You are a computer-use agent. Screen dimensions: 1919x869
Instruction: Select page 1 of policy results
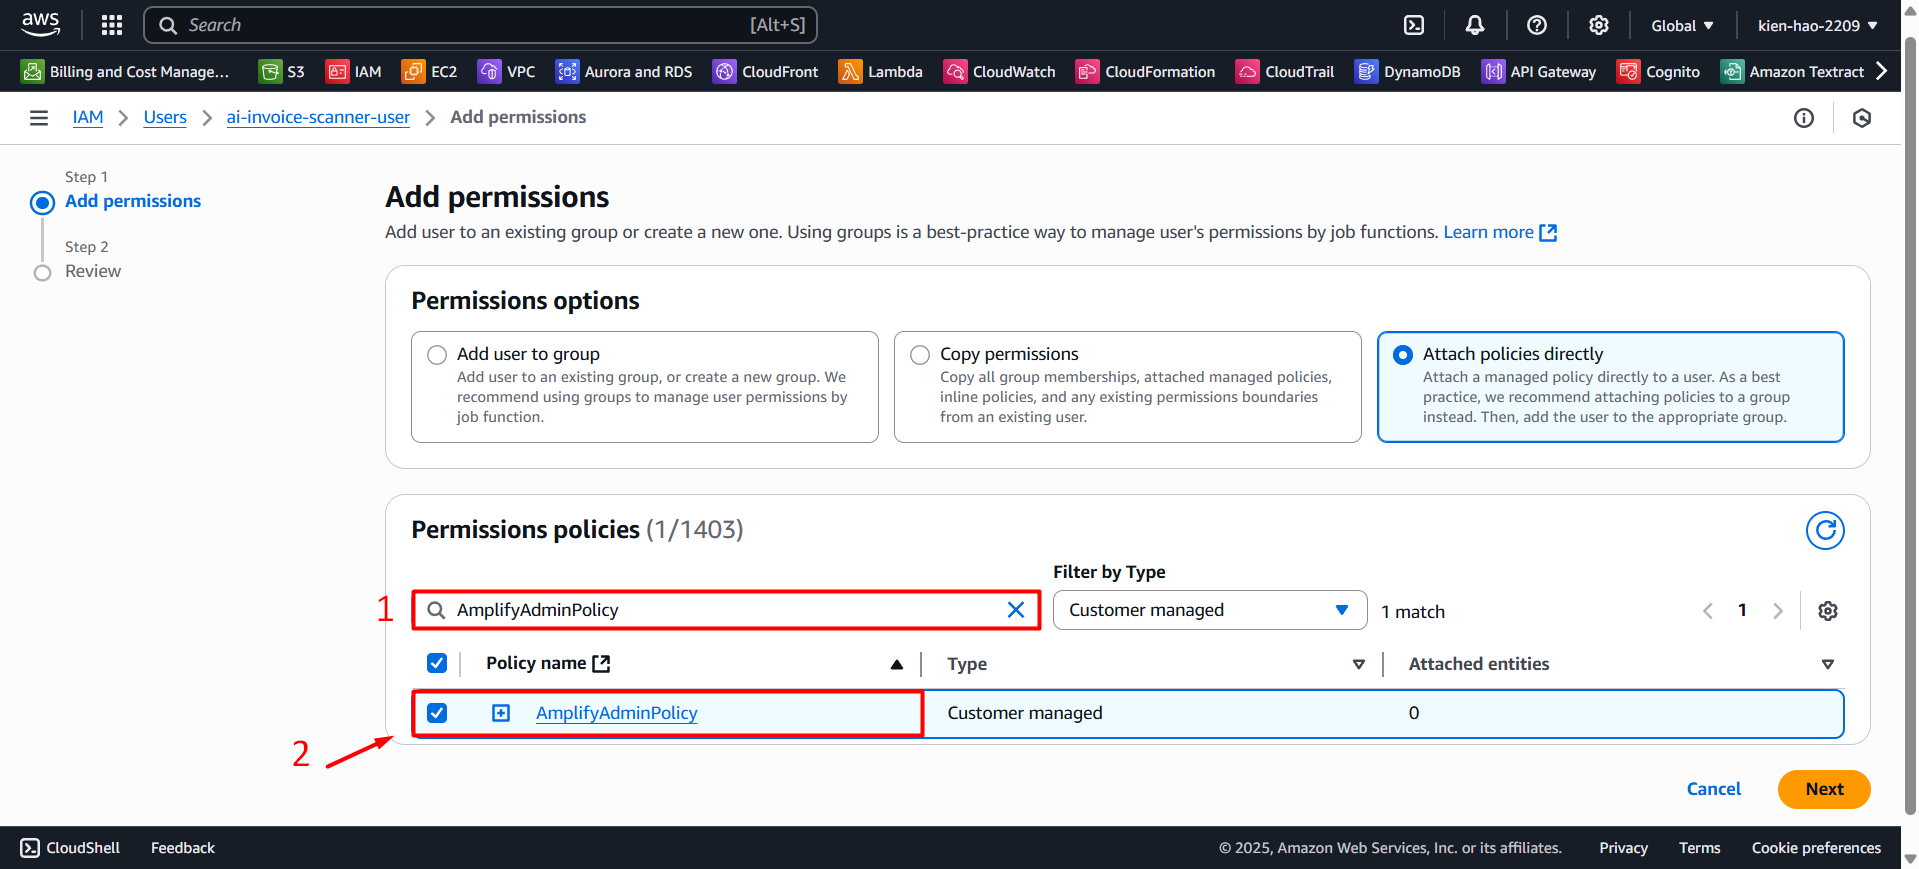(x=1742, y=610)
